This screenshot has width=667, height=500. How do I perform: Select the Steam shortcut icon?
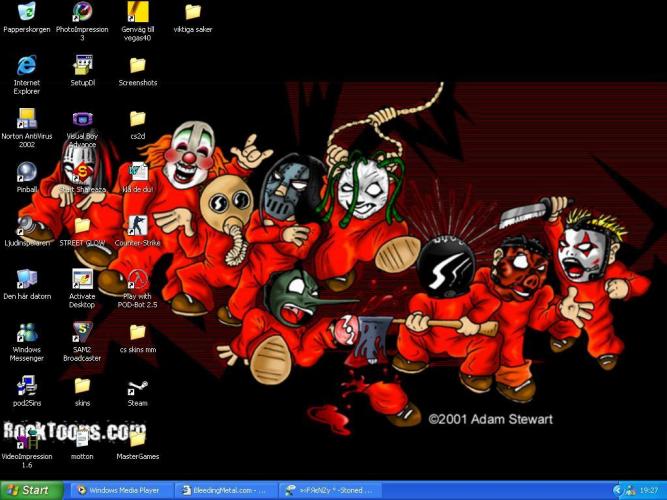click(138, 386)
